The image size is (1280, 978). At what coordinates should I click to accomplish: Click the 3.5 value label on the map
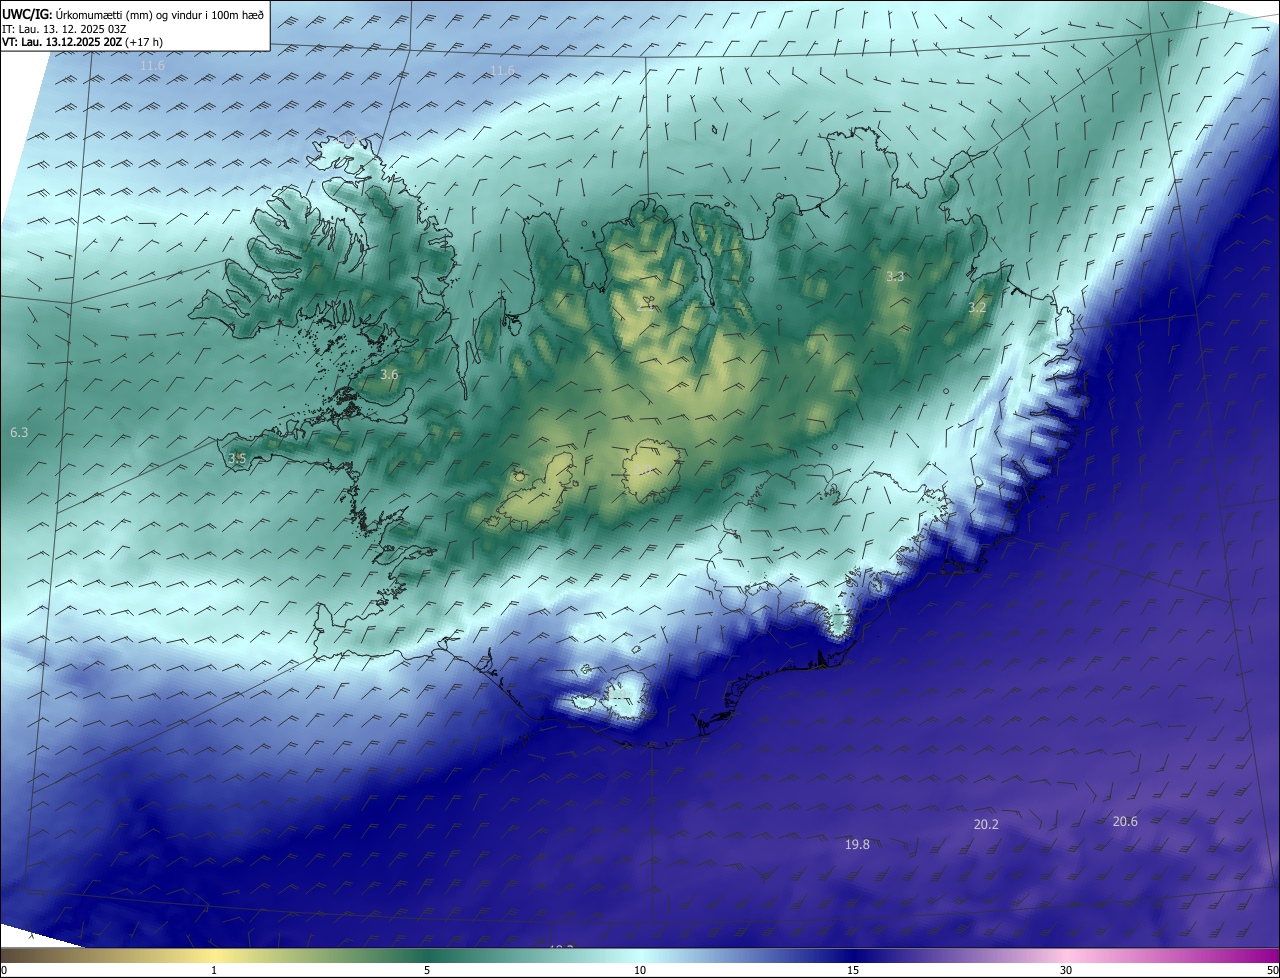tap(237, 458)
